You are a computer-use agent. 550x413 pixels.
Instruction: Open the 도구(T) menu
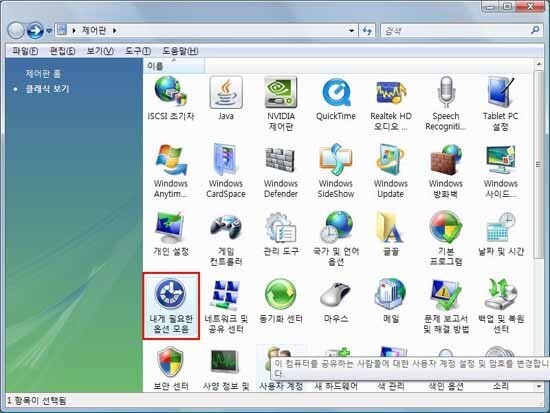(138, 51)
